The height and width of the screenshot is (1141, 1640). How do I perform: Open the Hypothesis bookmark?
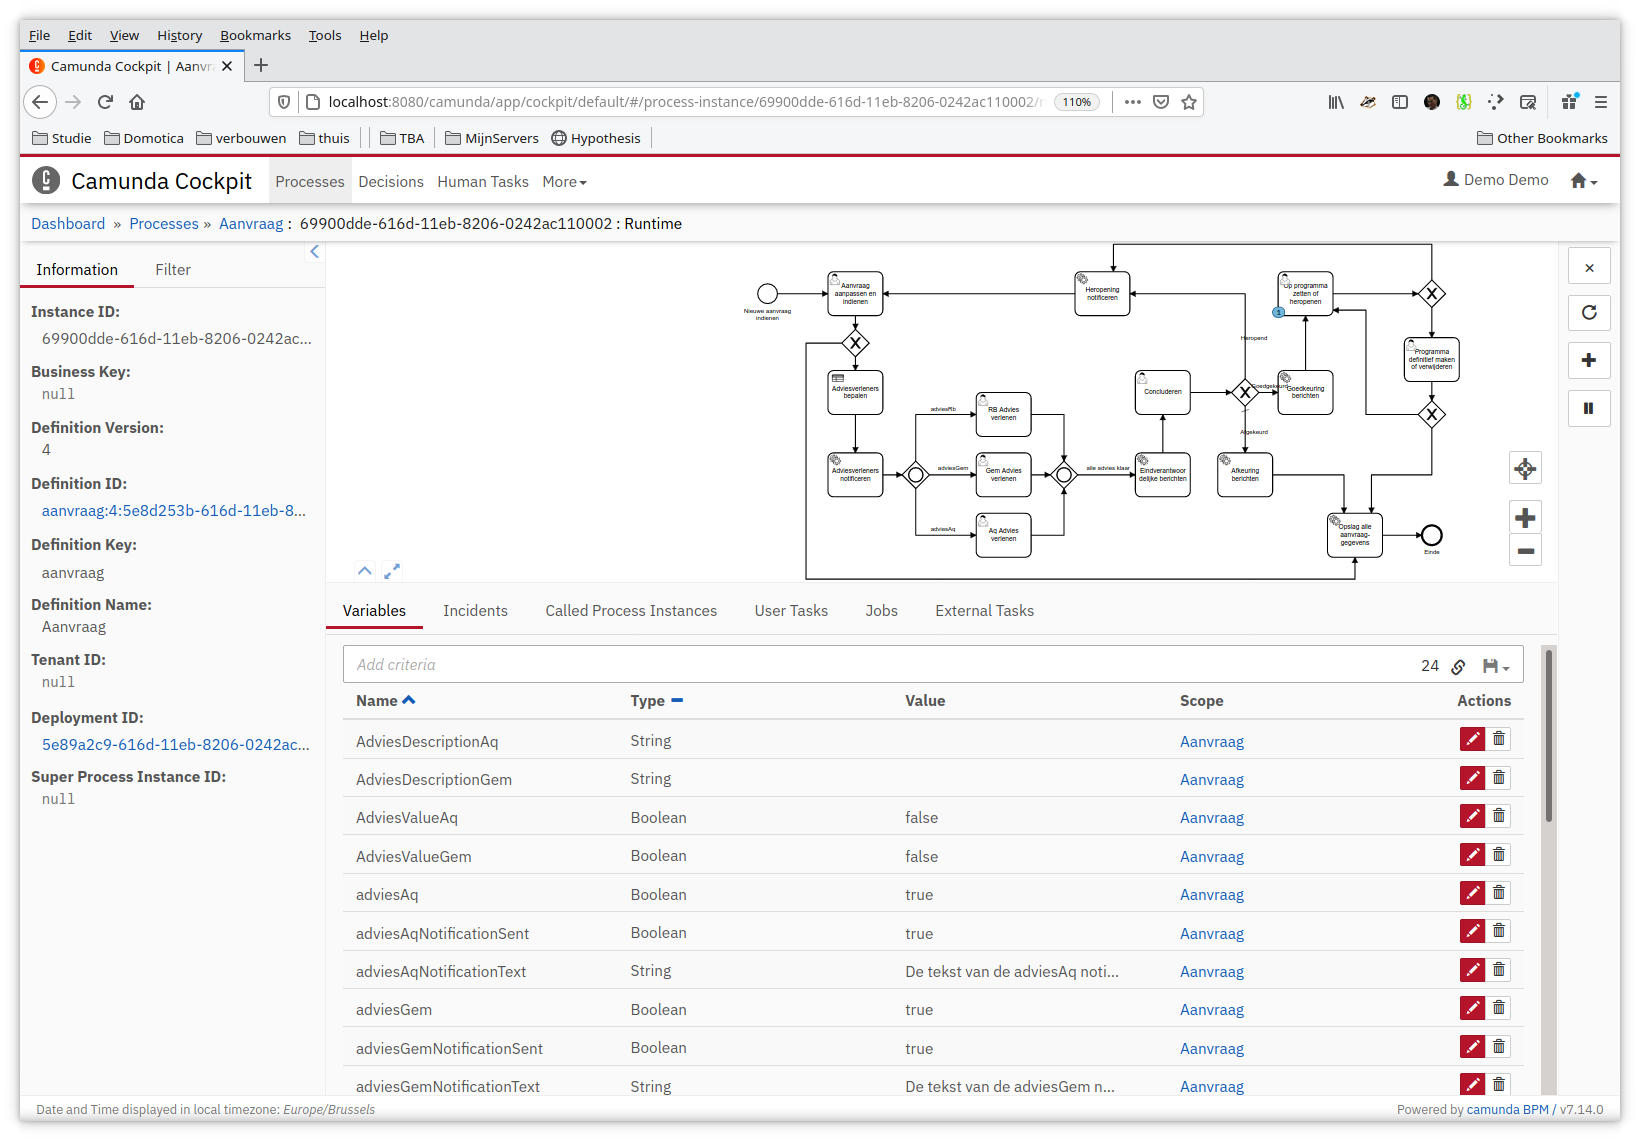click(596, 138)
